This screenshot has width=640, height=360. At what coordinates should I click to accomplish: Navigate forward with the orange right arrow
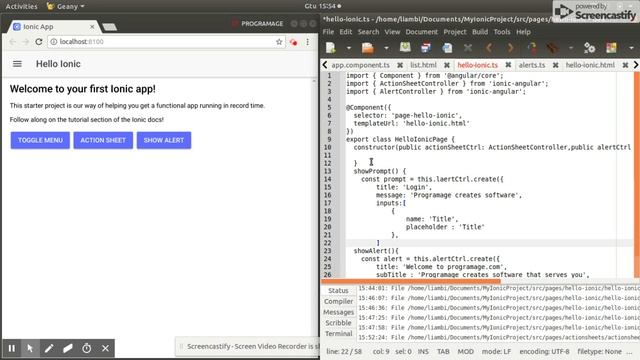[510, 48]
